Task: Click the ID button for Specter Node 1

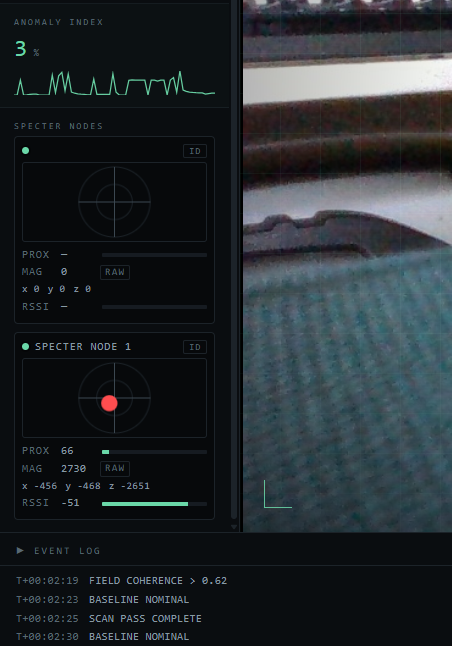Action: pyautogui.click(x=195, y=347)
